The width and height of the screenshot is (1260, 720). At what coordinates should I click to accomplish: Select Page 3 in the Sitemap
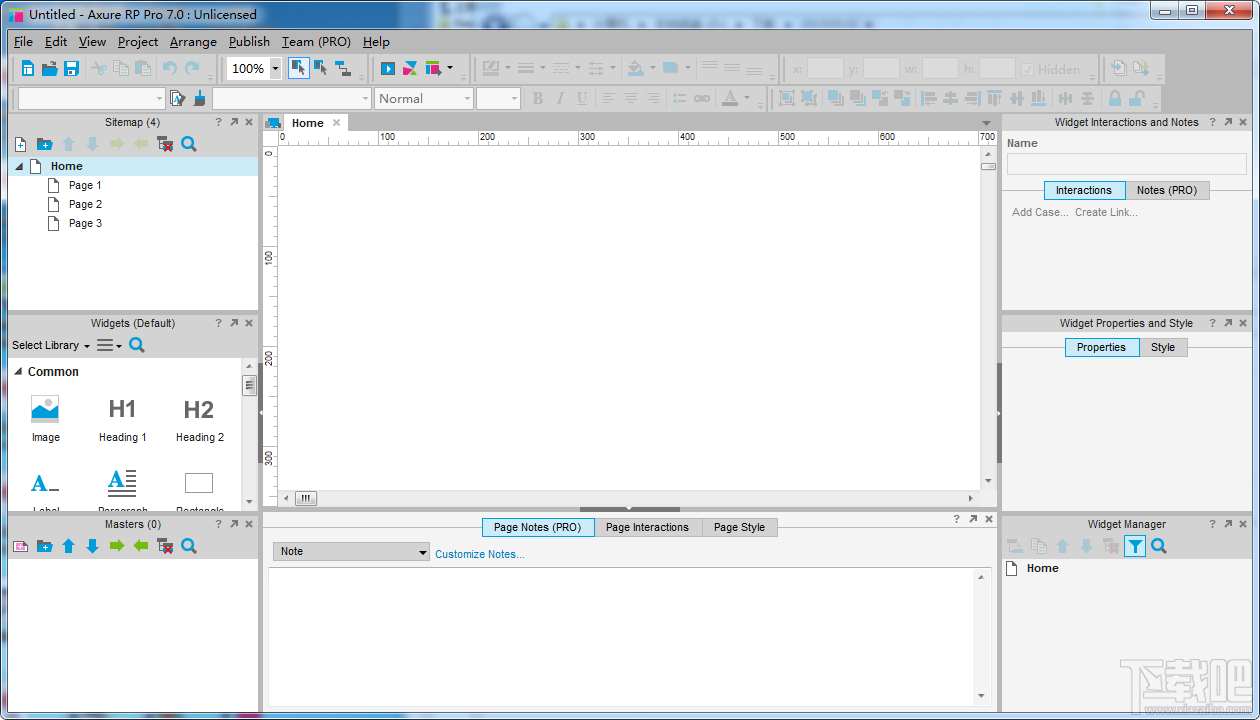(85, 223)
